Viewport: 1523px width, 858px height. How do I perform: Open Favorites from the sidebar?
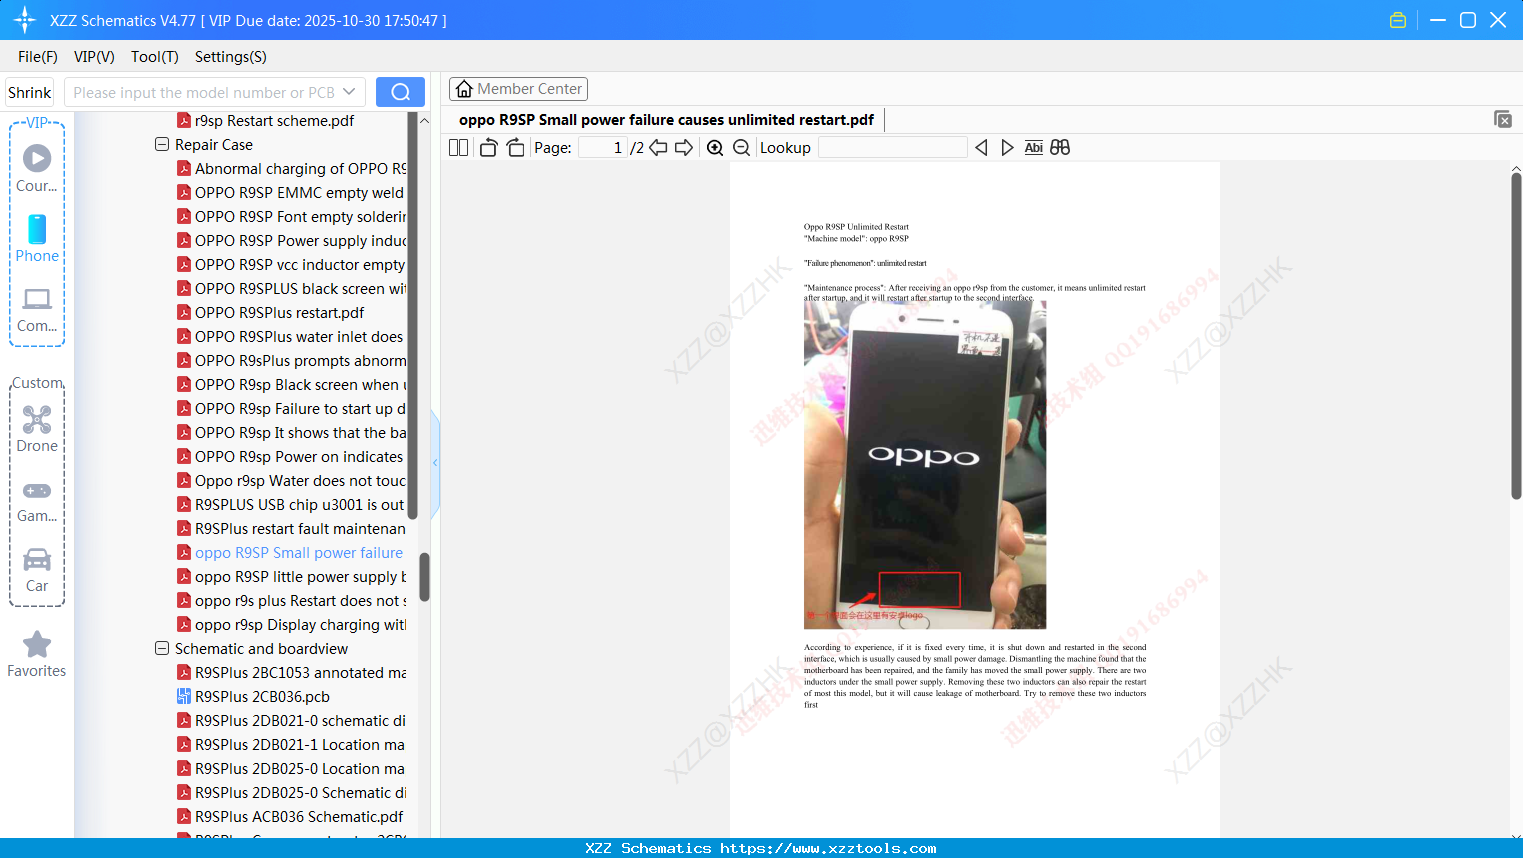pyautogui.click(x=36, y=654)
